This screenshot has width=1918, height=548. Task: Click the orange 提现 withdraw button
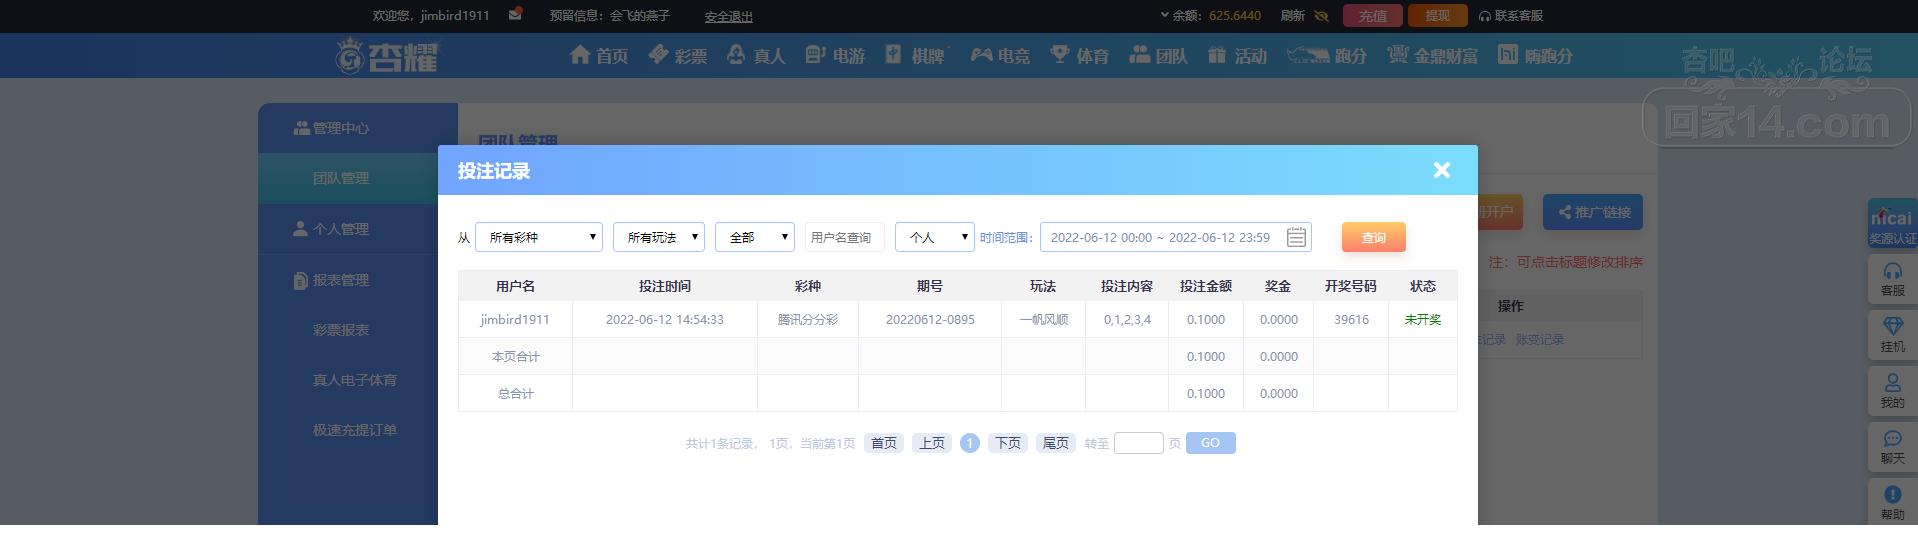(x=1437, y=16)
